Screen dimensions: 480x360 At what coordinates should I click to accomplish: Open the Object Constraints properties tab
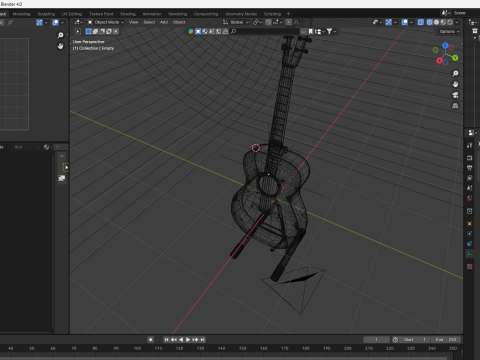pyautogui.click(x=470, y=244)
